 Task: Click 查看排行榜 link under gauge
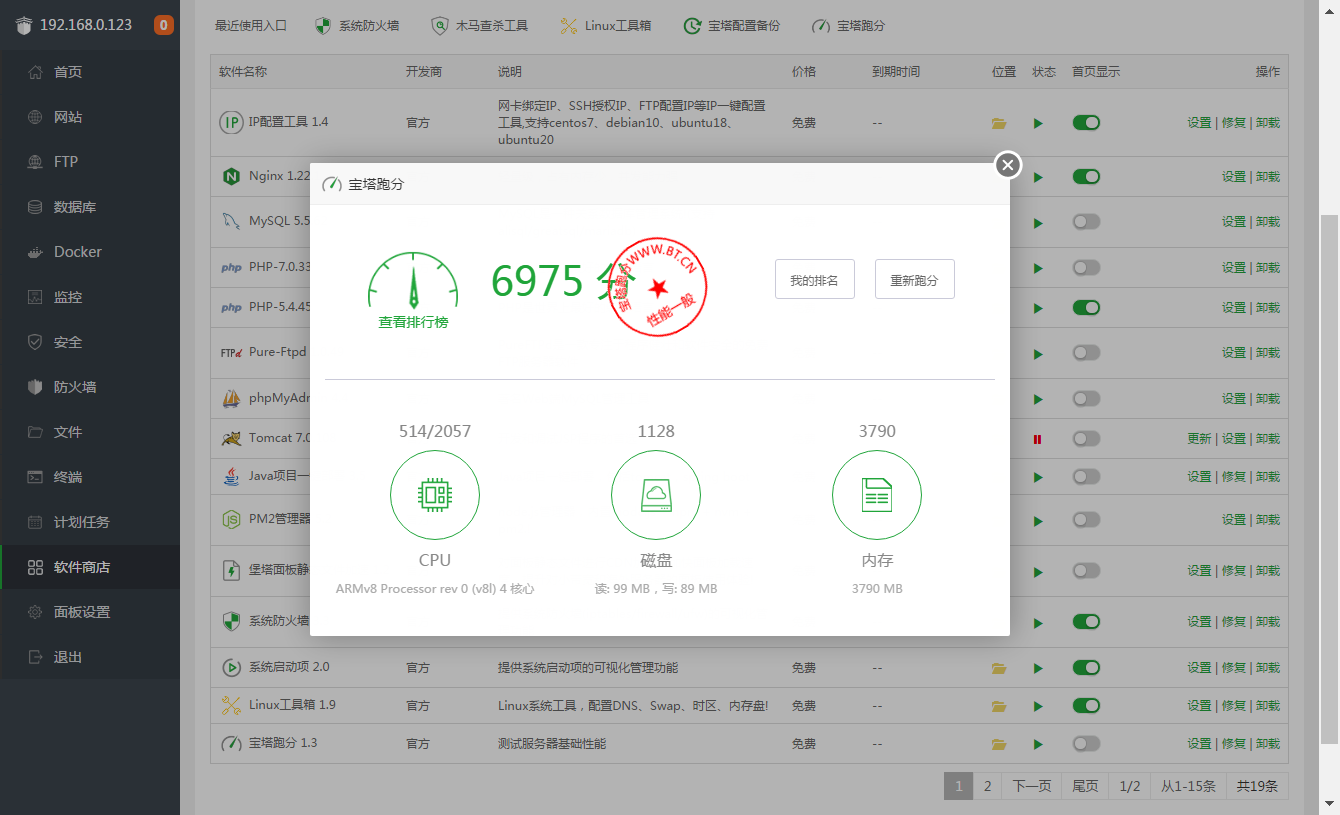[x=413, y=323]
